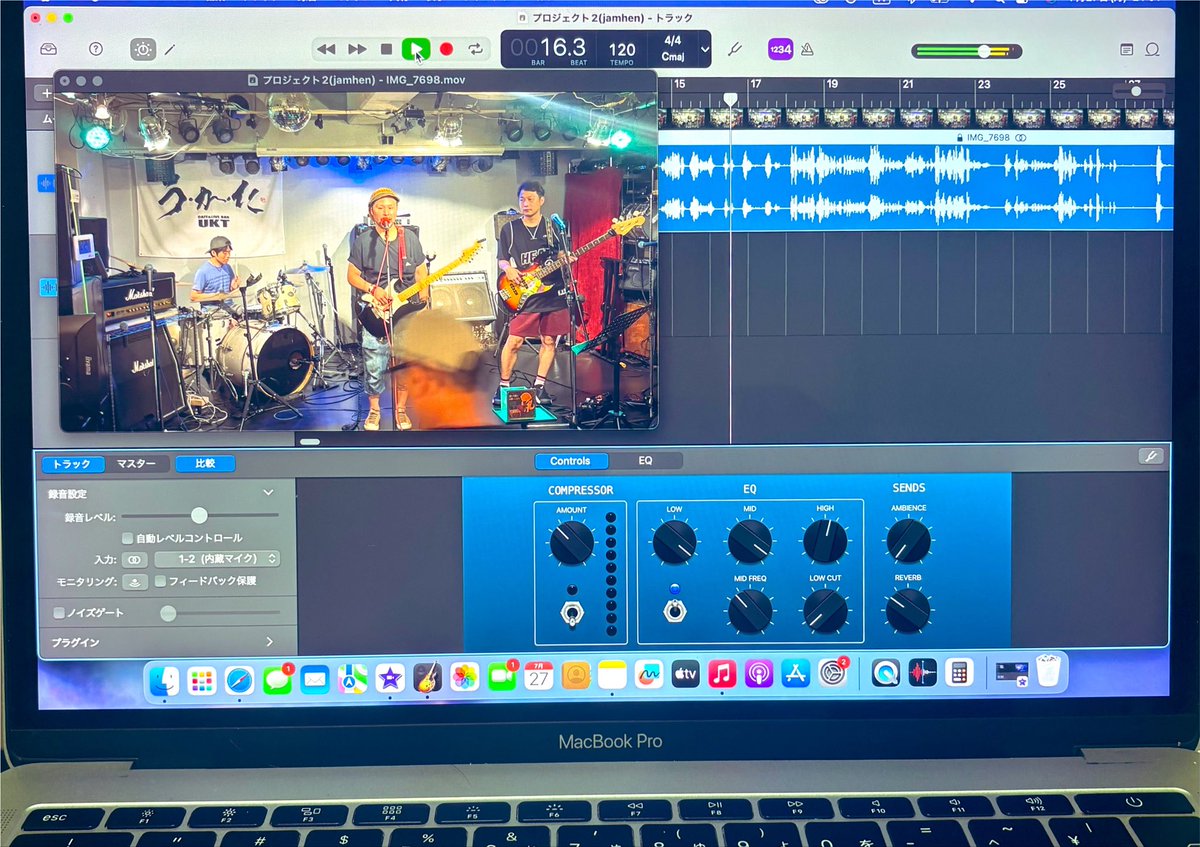
Task: Click the LOW CUT knob
Action: point(825,611)
